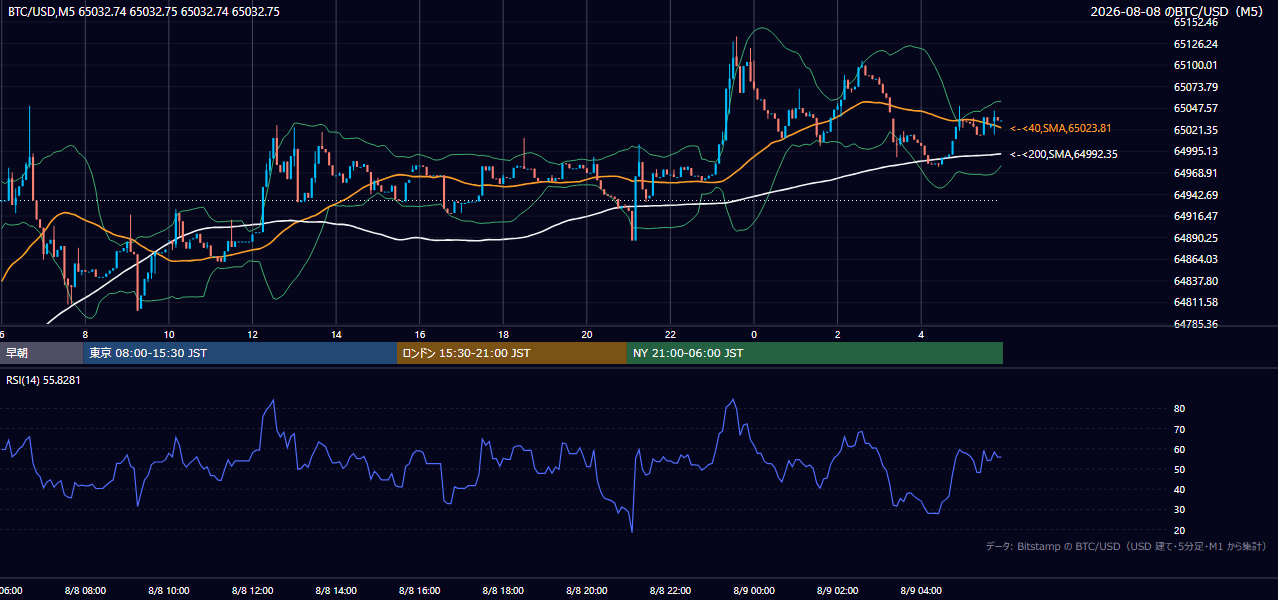Select the 200 SMA label 64992.35
Viewport: 1278px width, 600px height.
[1064, 154]
